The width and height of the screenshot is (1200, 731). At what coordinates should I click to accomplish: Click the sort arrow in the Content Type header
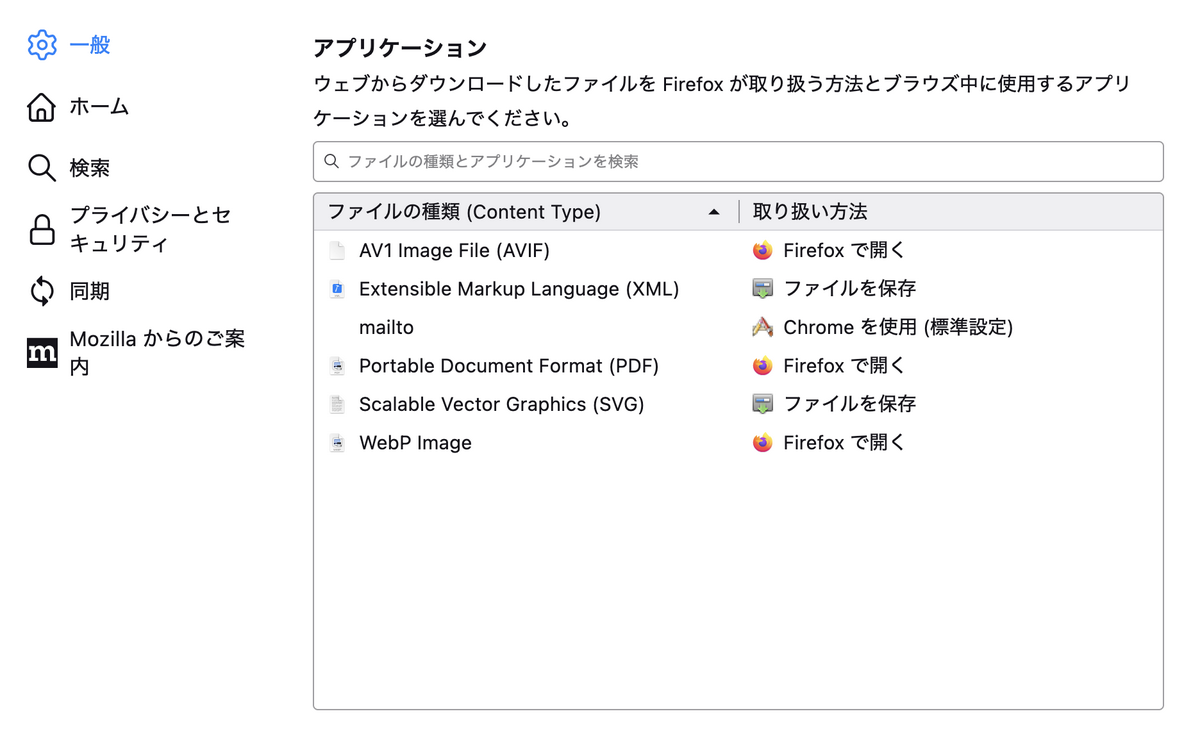[713, 212]
